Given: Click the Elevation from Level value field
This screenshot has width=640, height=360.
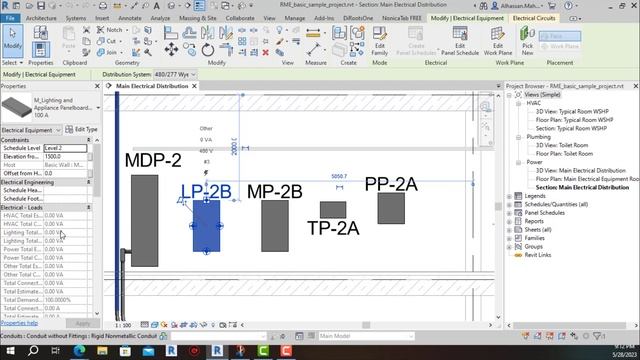Looking at the screenshot, I should [65, 157].
